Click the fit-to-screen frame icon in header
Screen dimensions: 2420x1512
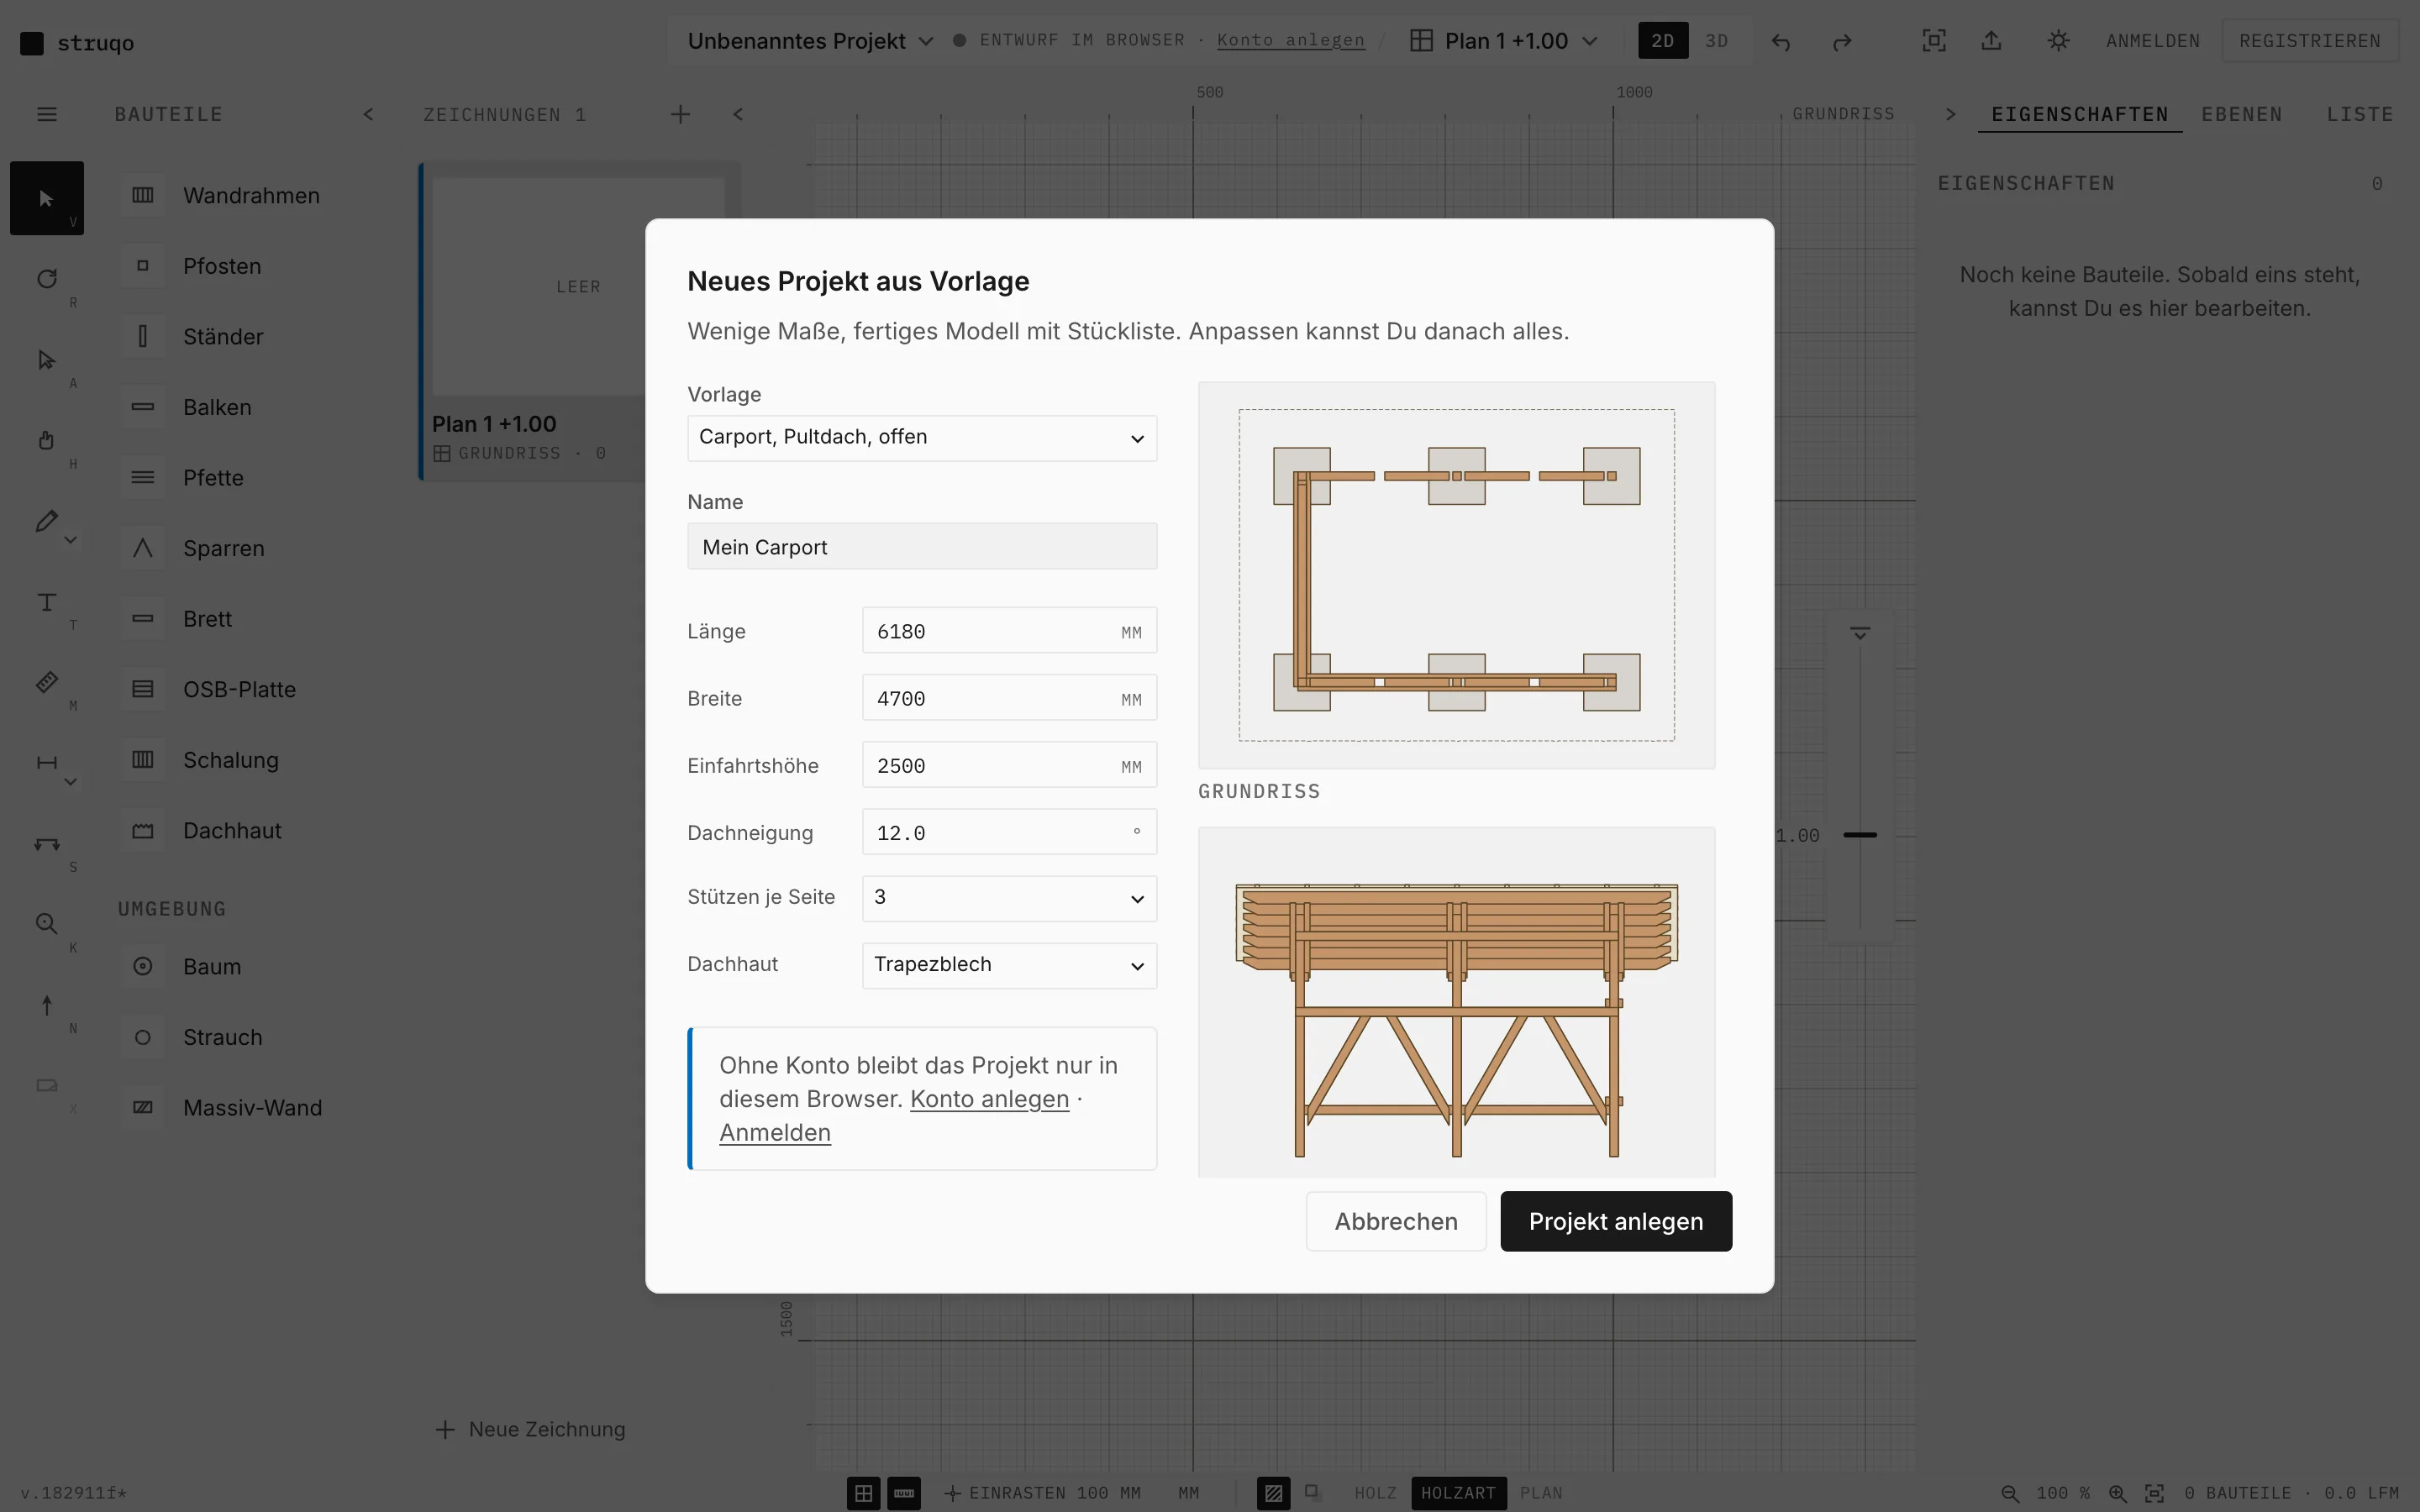(x=1934, y=41)
